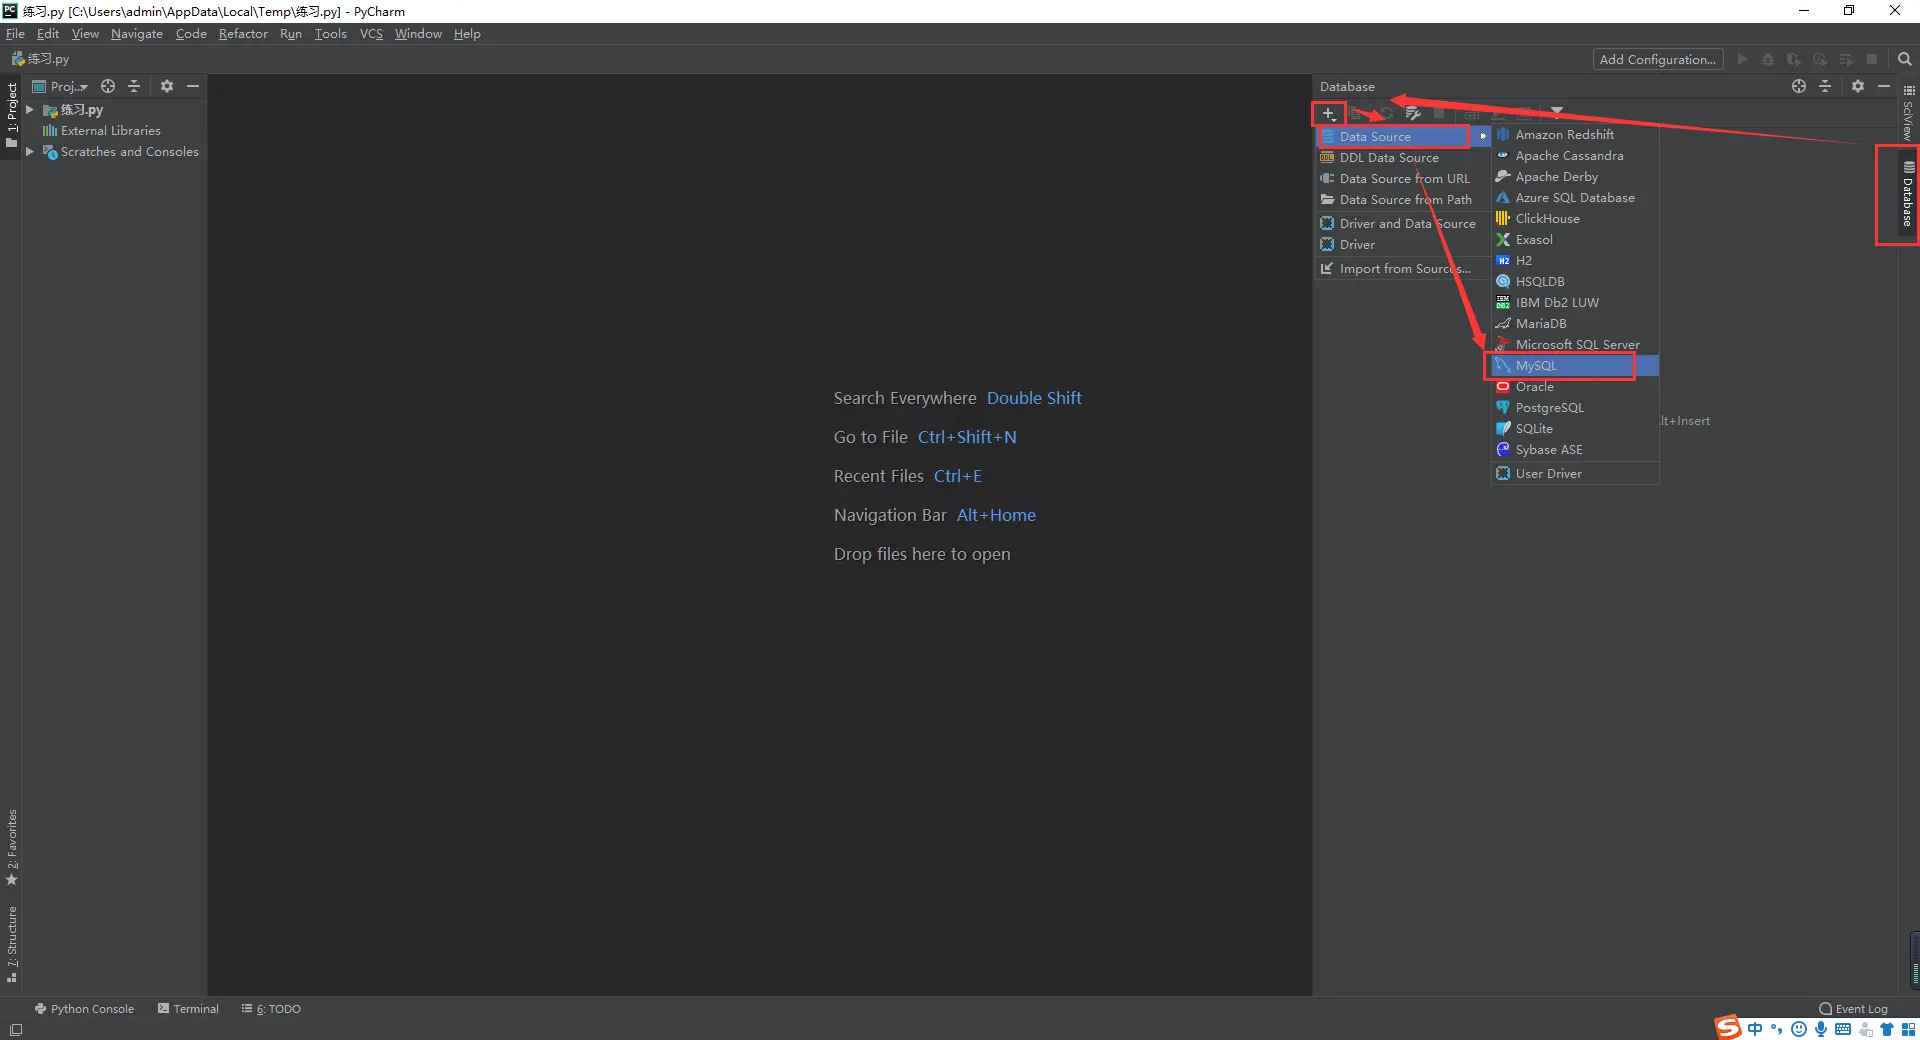Click the Run with Coverage icon

pos(1794,59)
